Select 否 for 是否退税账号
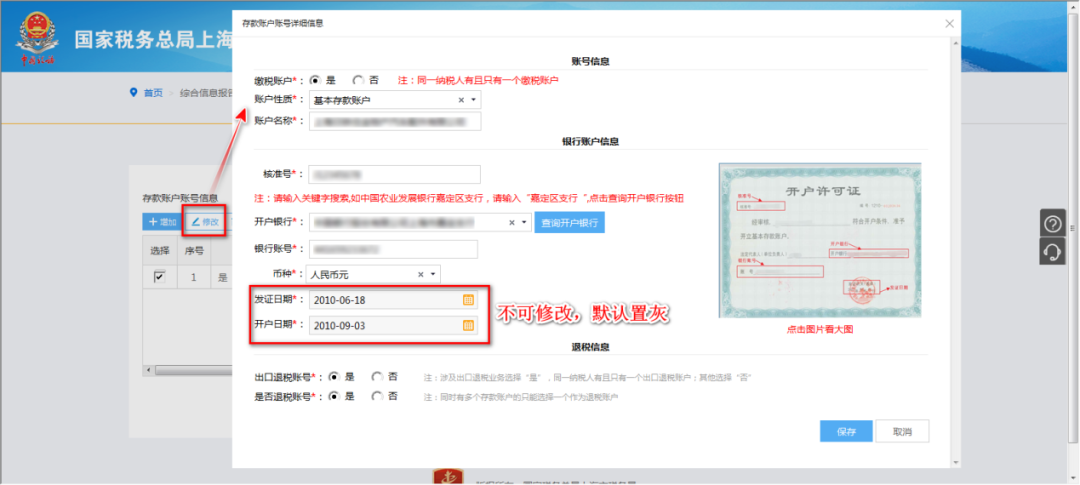Viewport: 1080px width, 485px height. (x=377, y=396)
